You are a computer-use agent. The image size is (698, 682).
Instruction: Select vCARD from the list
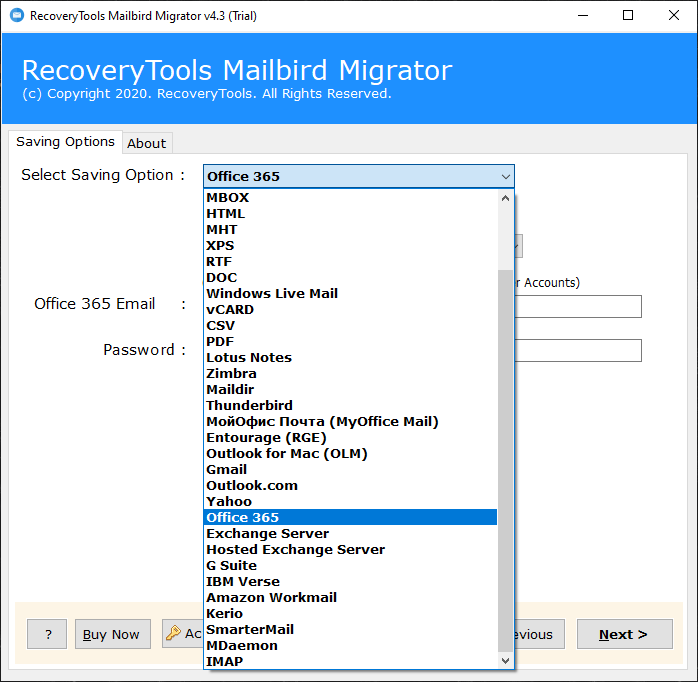pyautogui.click(x=350, y=310)
